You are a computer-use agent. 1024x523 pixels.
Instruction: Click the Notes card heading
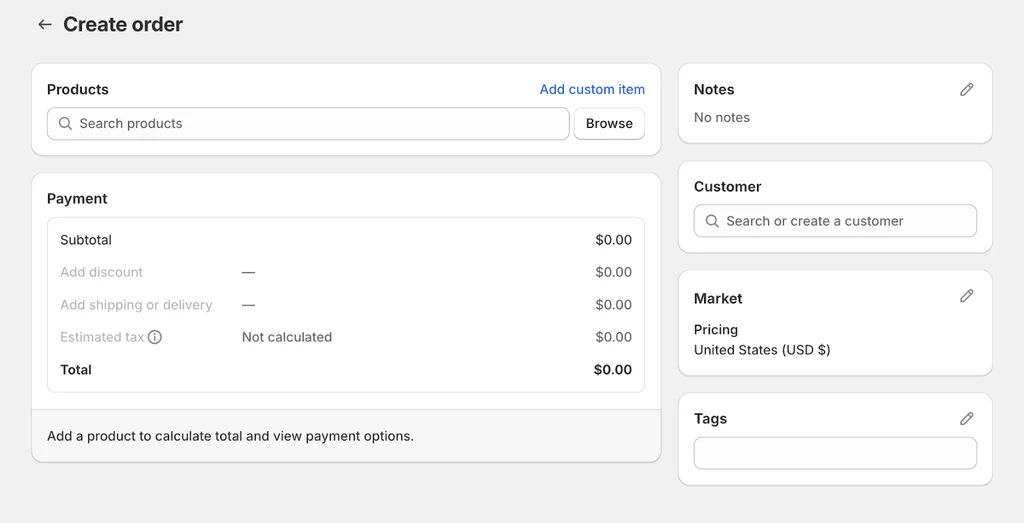coord(714,89)
